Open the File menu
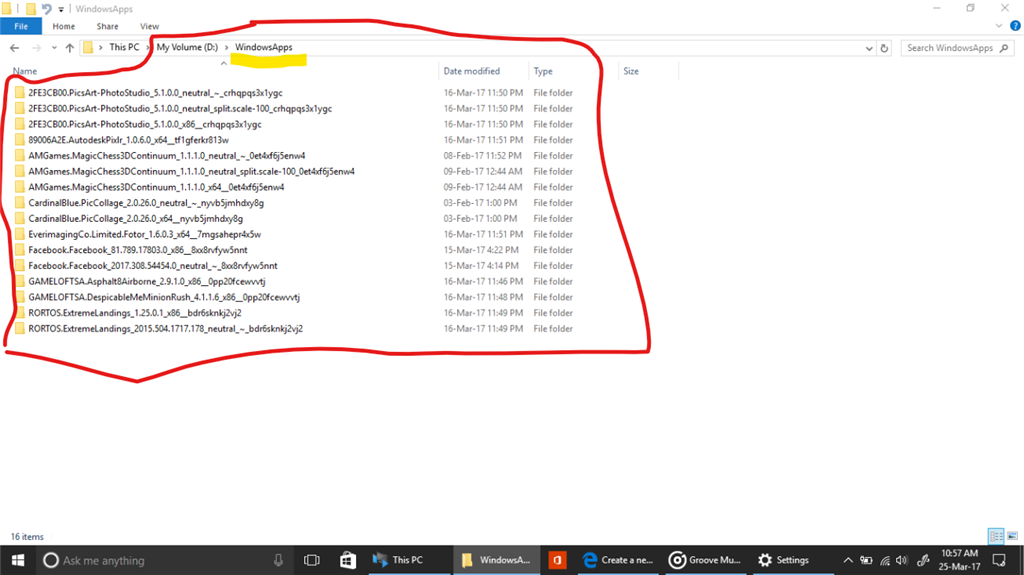The width and height of the screenshot is (1024, 575). pyautogui.click(x=21, y=26)
